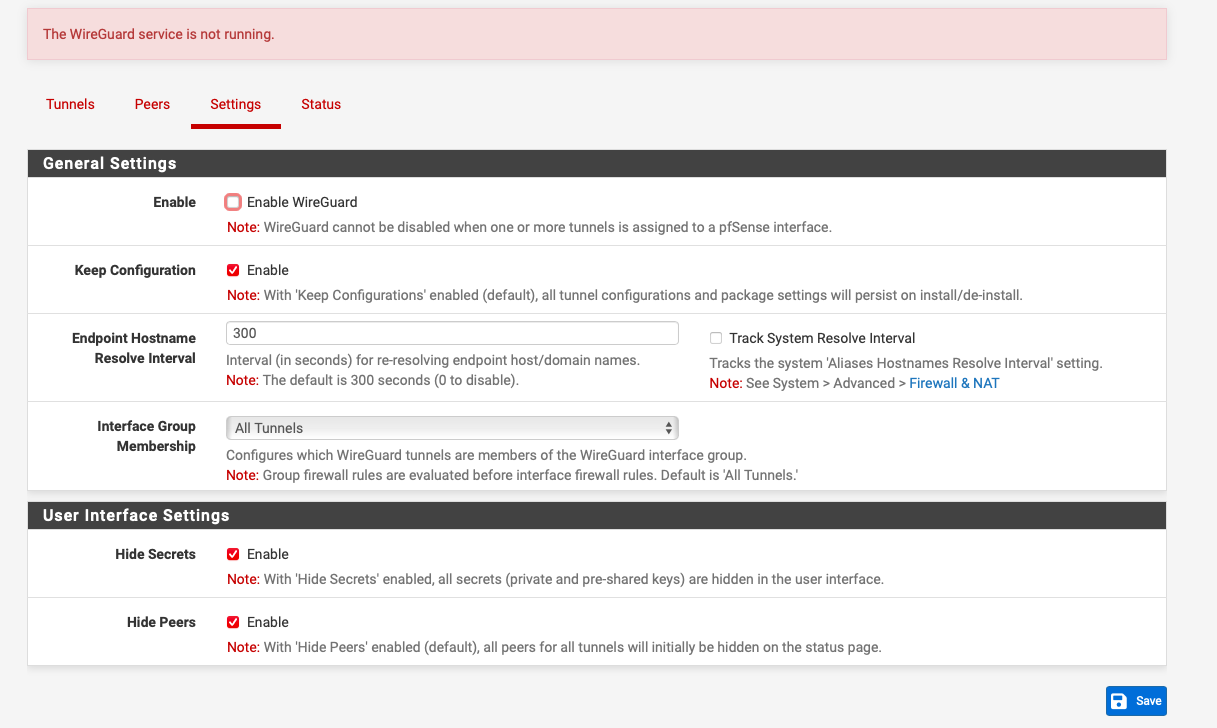
Task: Untick the Hide Peers Enable checkbox
Action: tap(233, 622)
